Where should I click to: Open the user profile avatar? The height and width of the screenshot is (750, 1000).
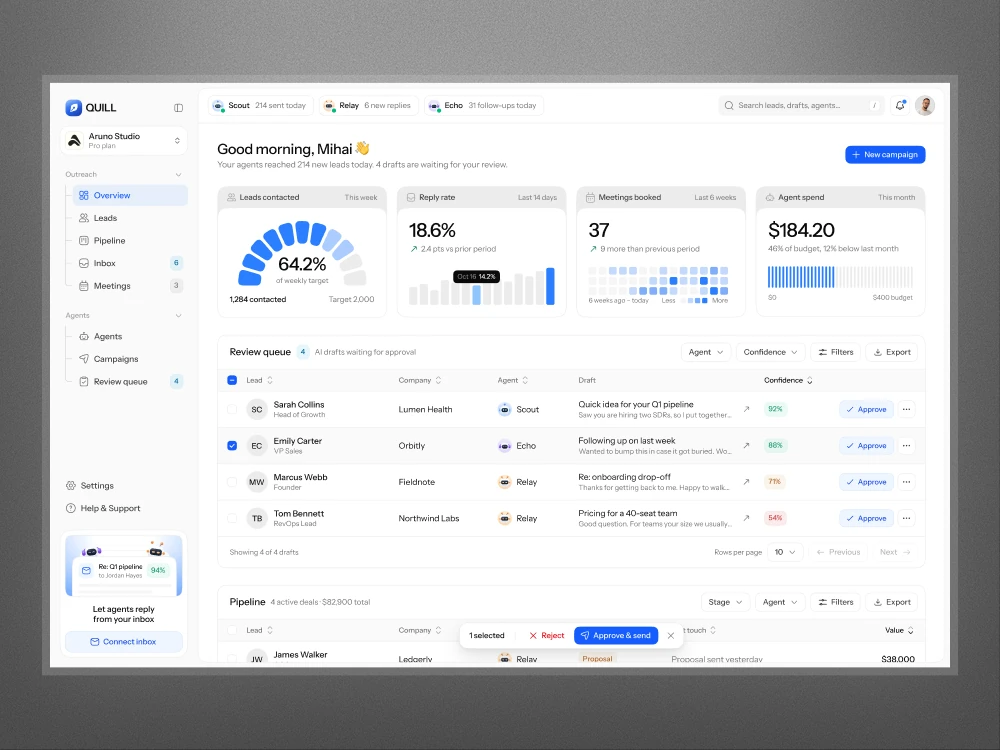coord(925,105)
